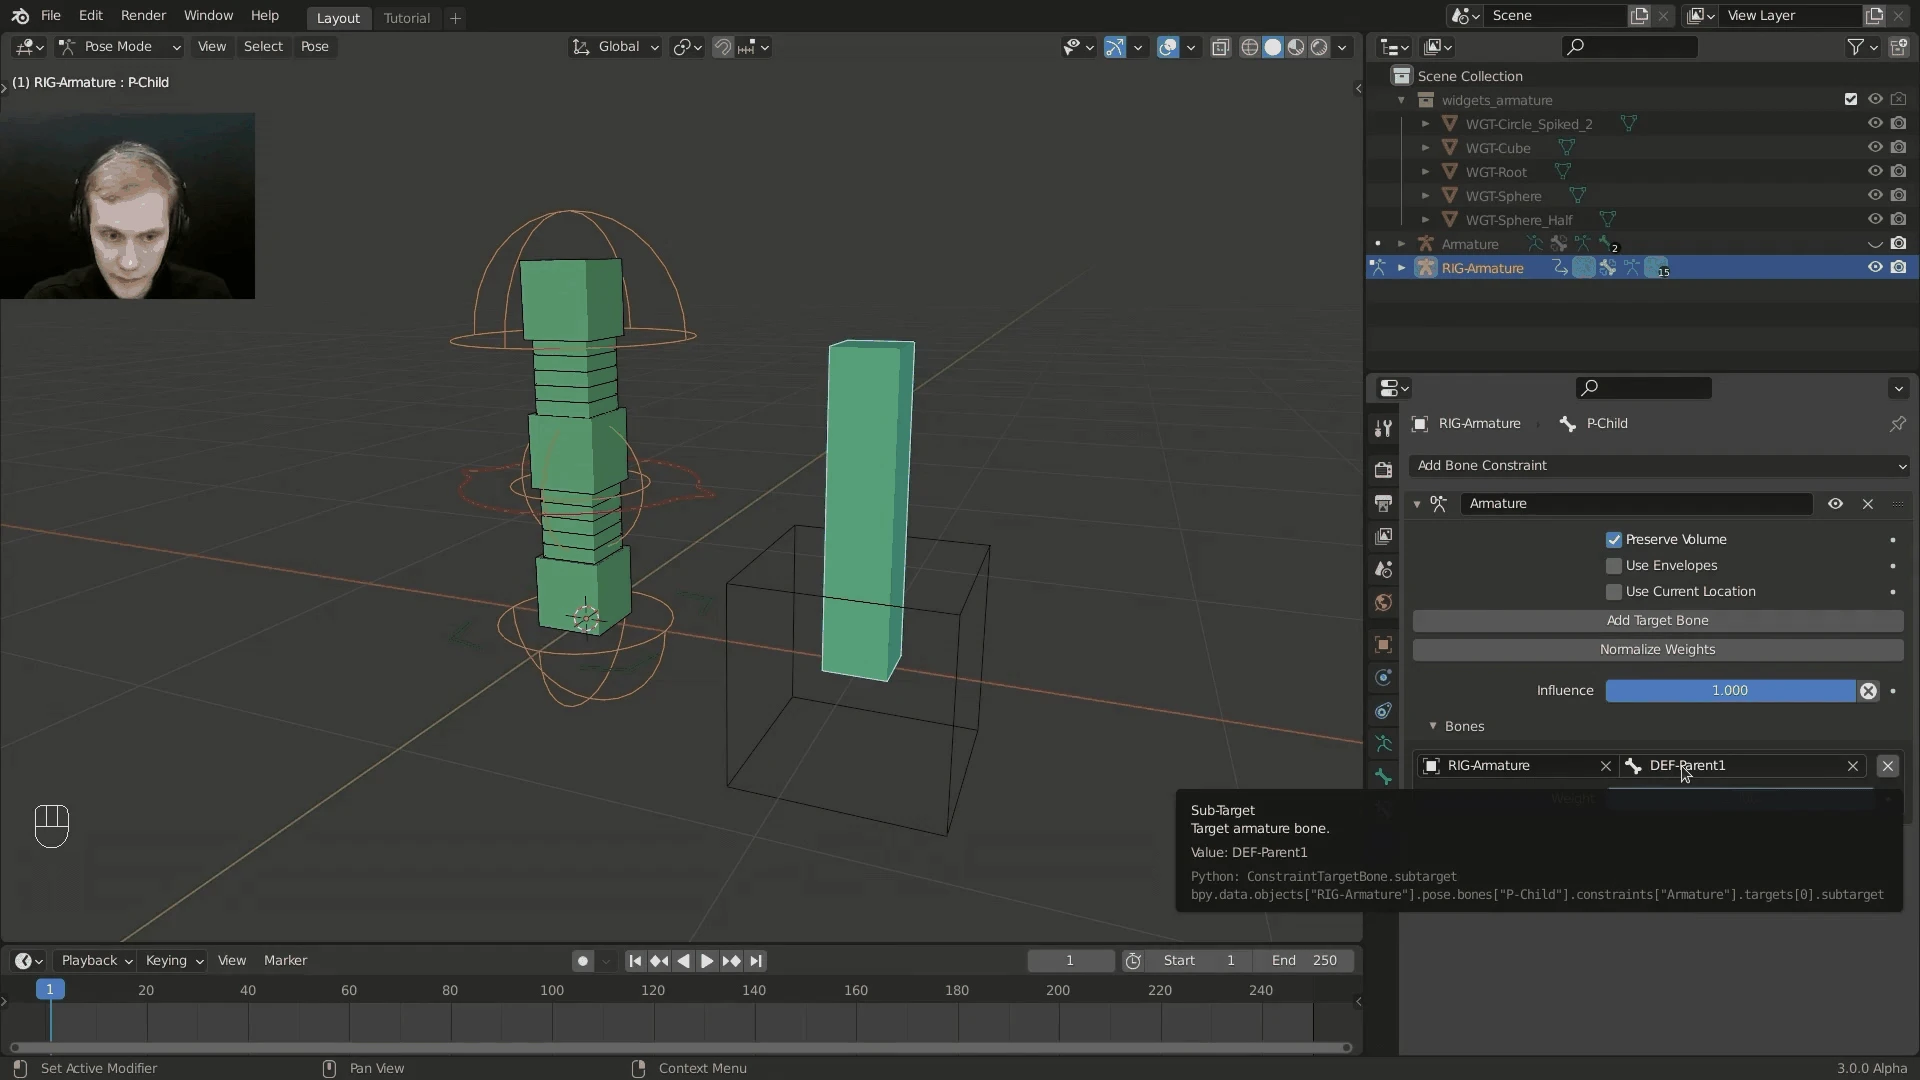Open the Output properties tab
The width and height of the screenshot is (1920, 1080).
pos(1383,502)
